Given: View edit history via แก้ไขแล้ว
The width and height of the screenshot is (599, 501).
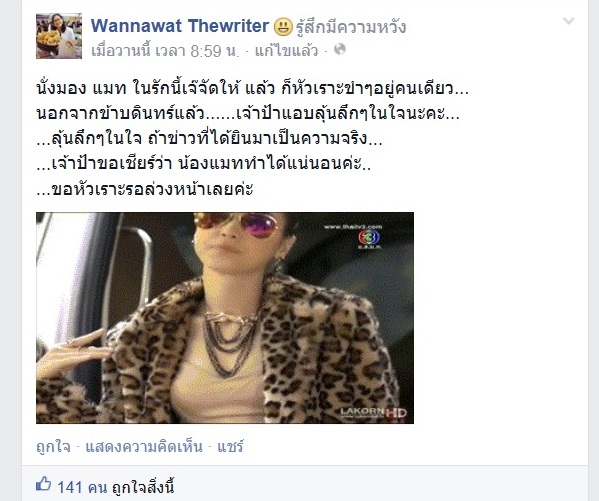Looking at the screenshot, I should (286, 50).
